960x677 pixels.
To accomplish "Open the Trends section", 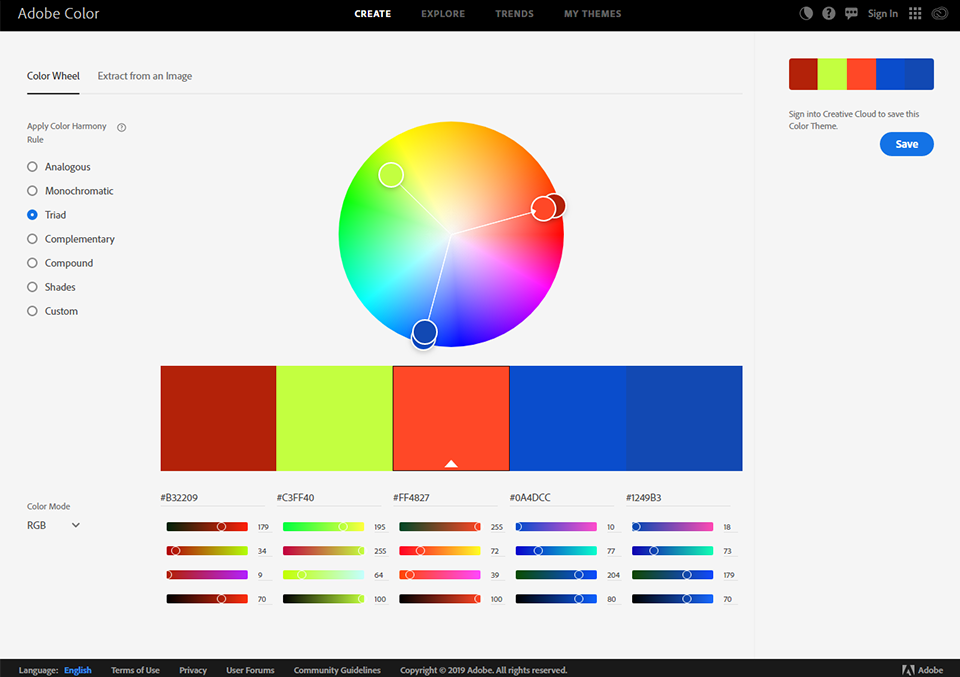I will pyautogui.click(x=514, y=13).
